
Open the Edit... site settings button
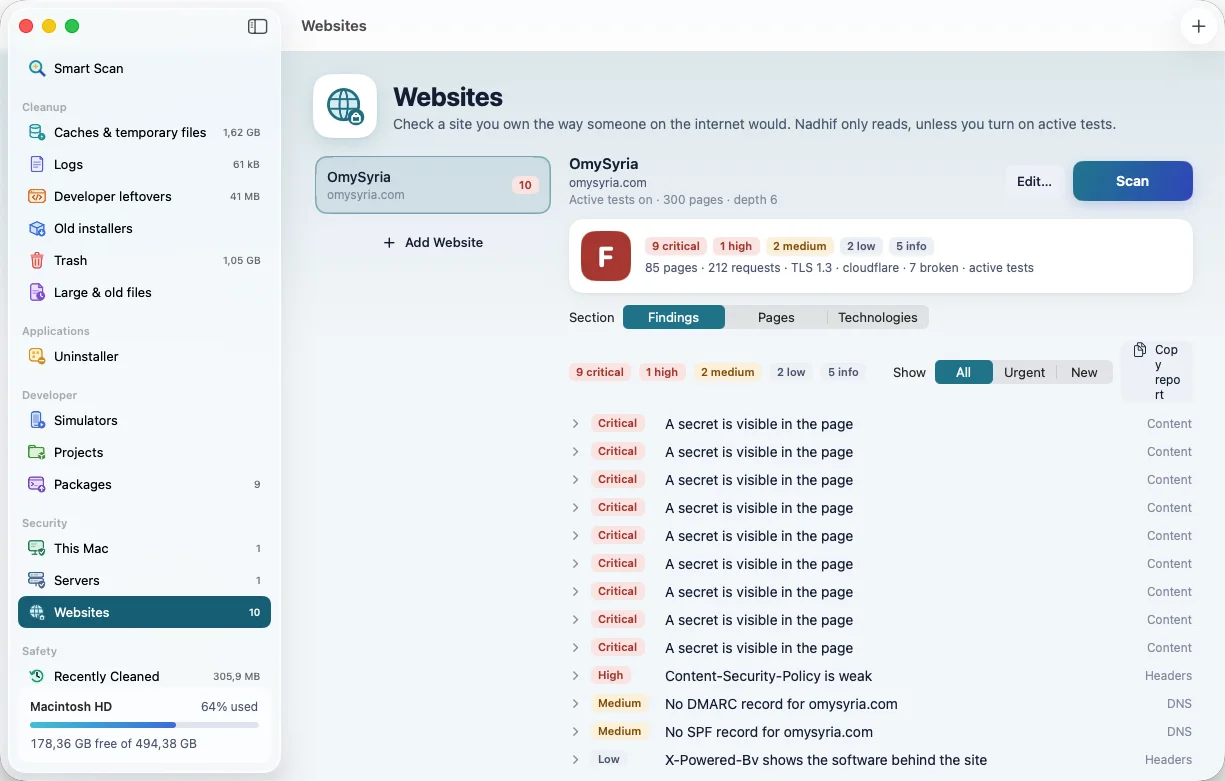point(1034,181)
